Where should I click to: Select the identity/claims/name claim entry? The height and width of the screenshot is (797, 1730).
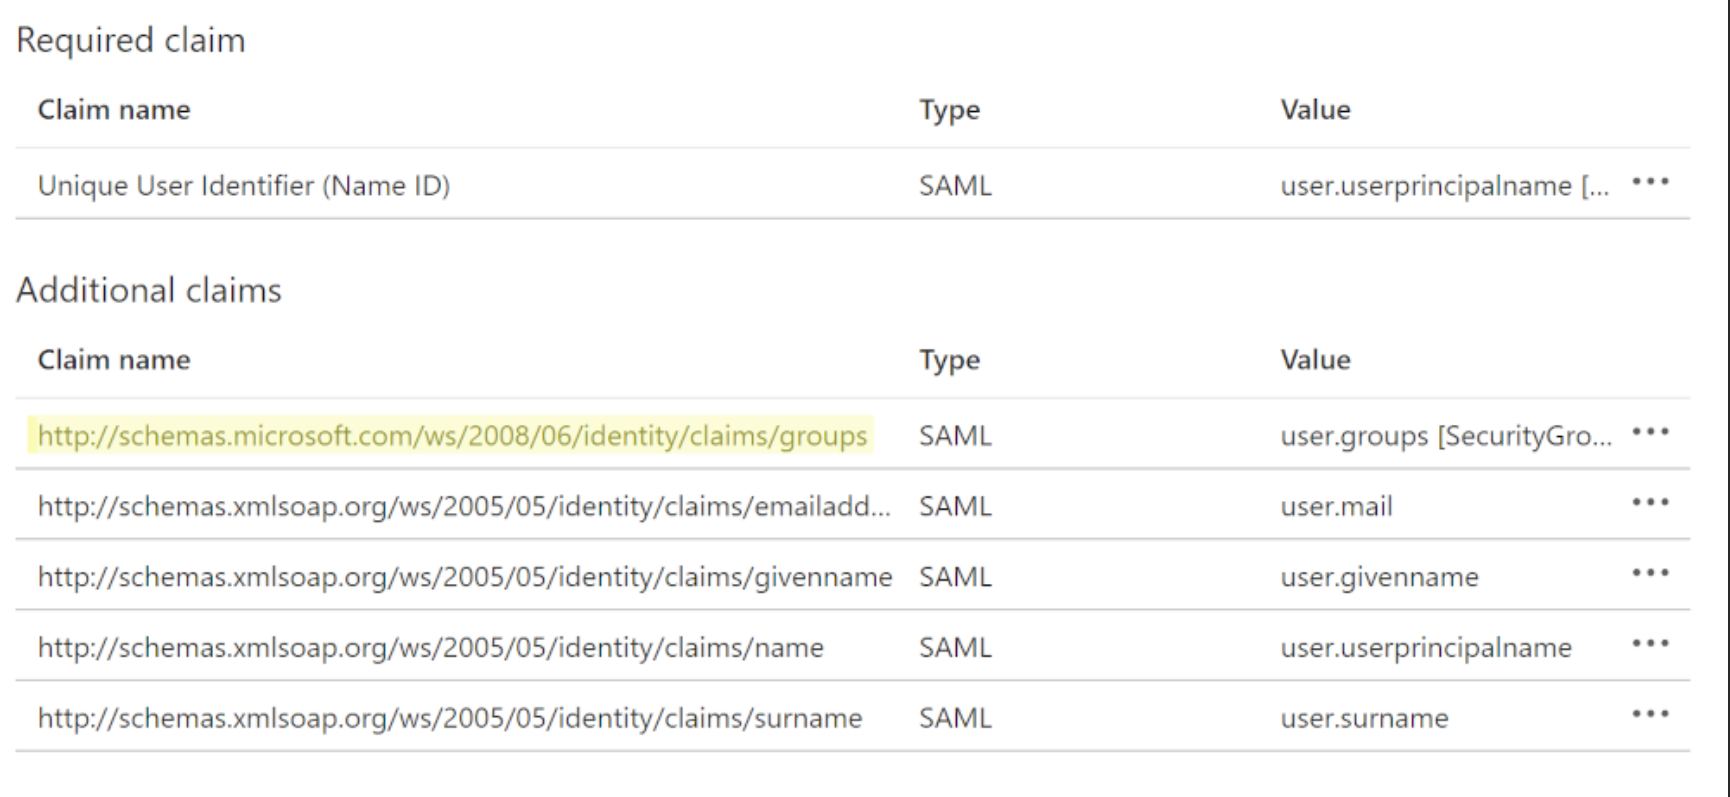point(430,648)
